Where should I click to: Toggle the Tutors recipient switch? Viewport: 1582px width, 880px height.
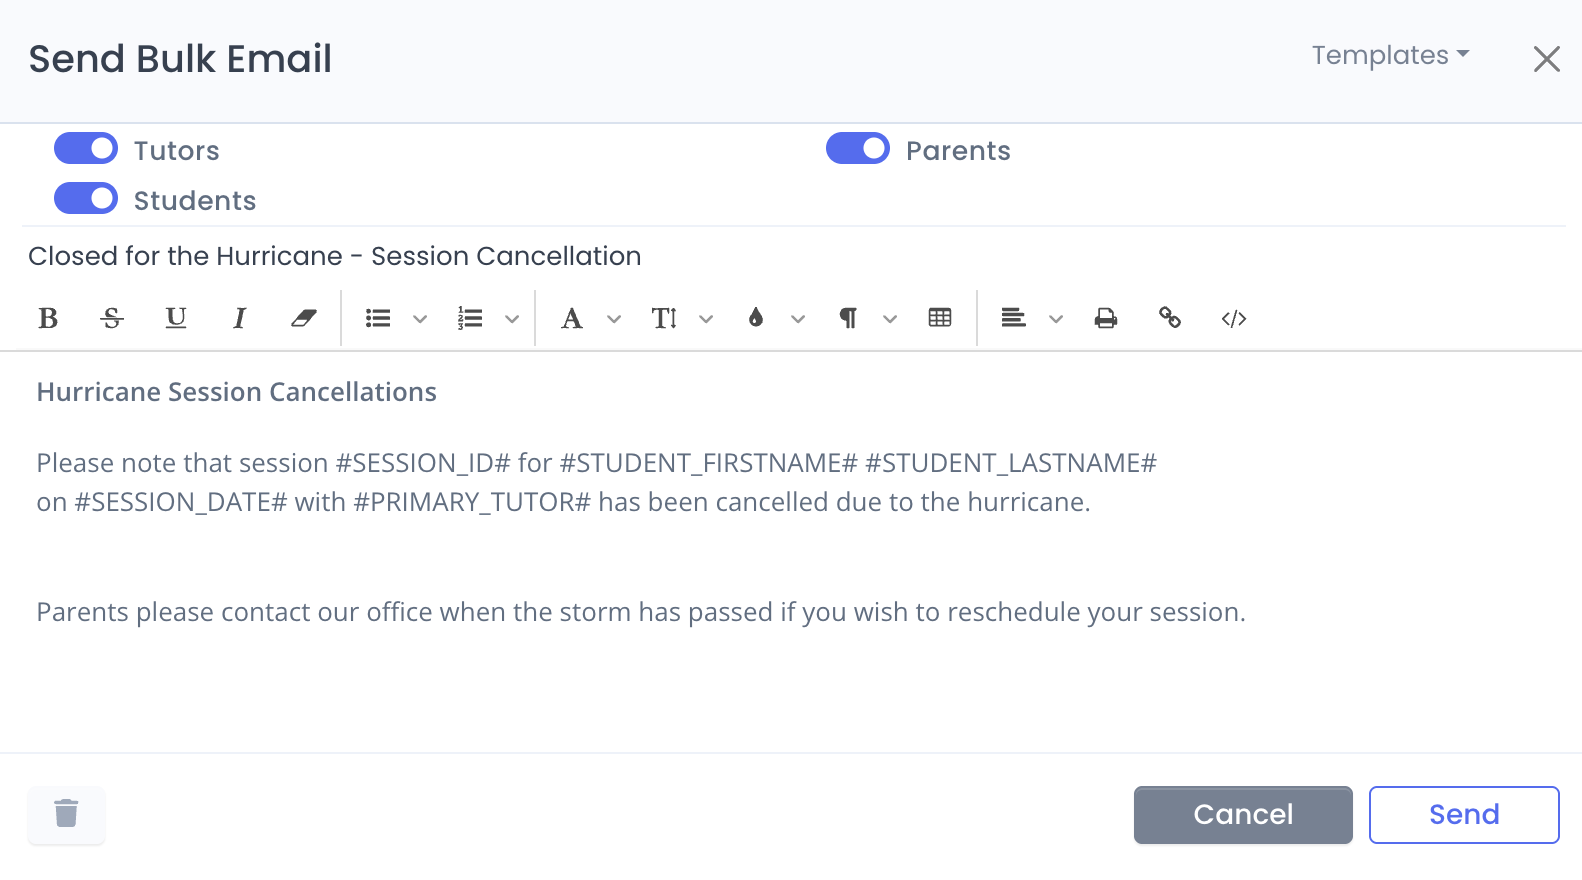point(86,149)
